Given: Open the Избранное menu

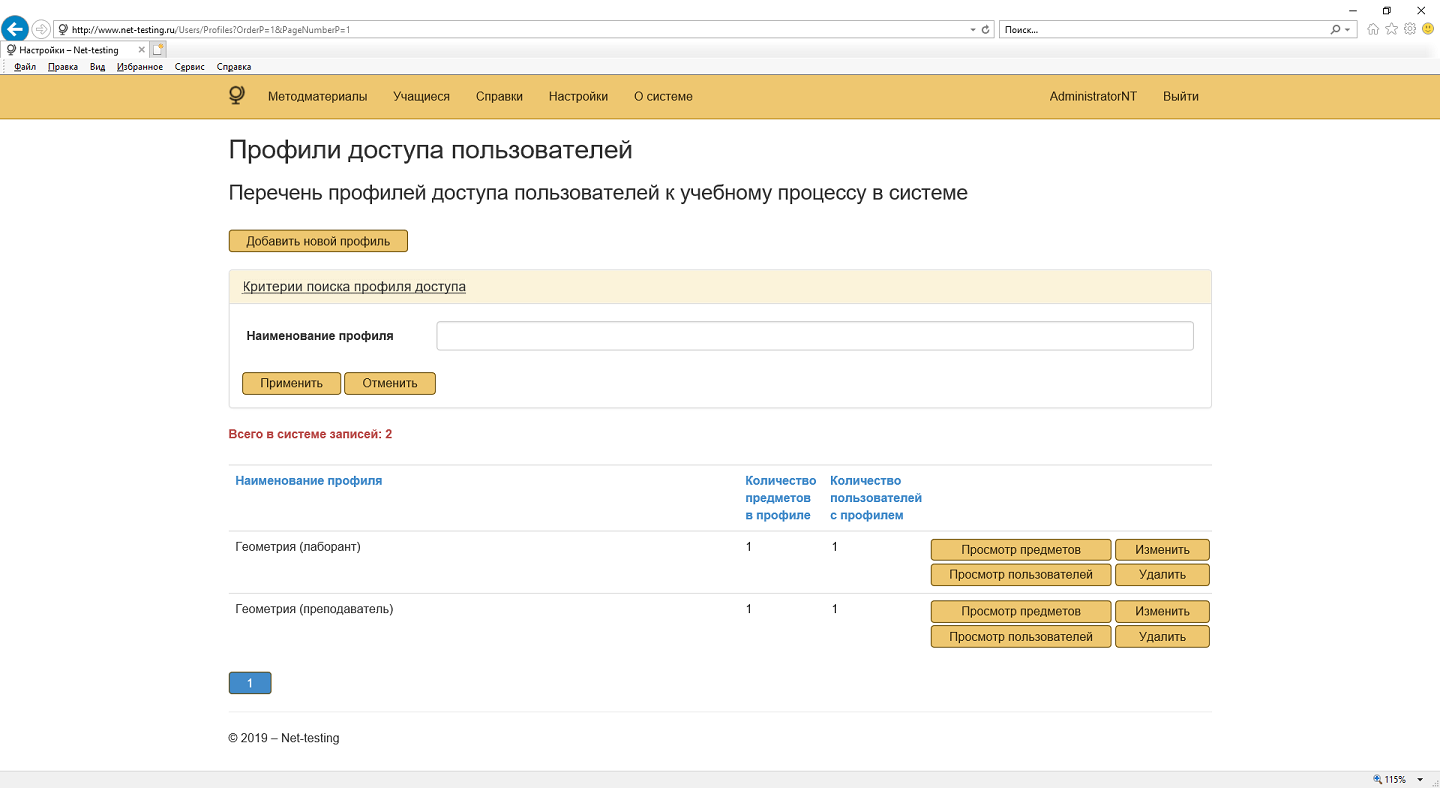Looking at the screenshot, I should (140, 67).
